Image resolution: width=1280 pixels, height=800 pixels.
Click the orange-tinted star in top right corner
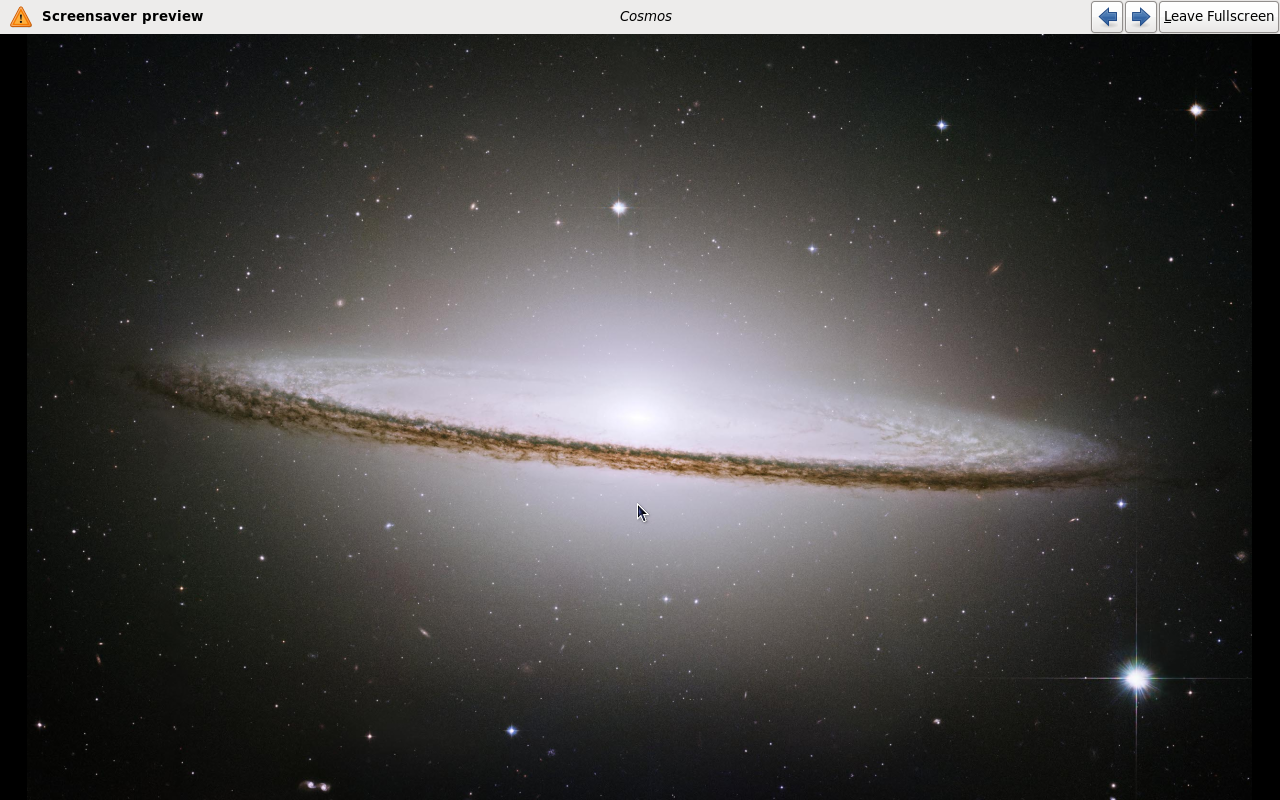click(x=1196, y=110)
